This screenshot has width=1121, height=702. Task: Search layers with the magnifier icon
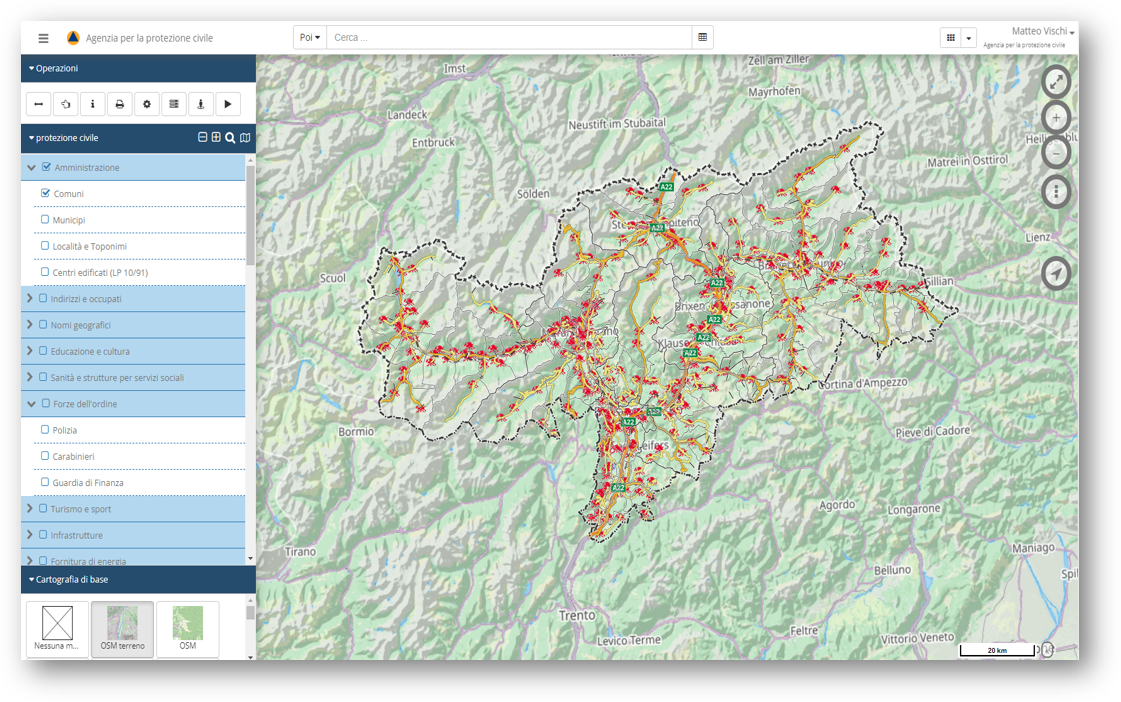click(x=230, y=138)
